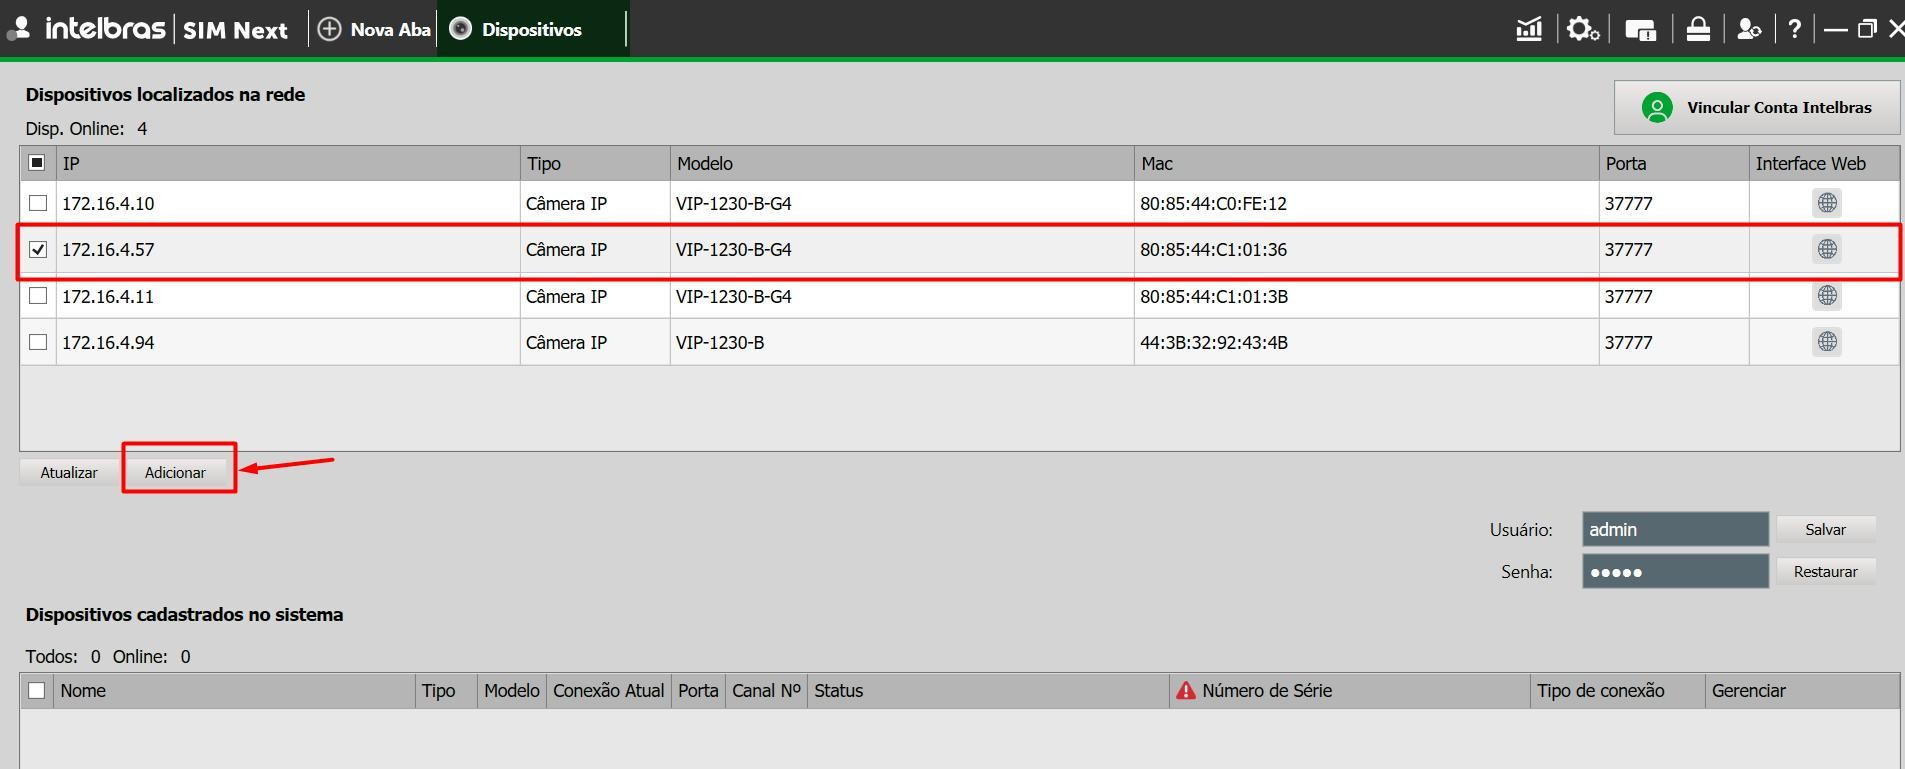Viewport: 1905px width, 769px height.
Task: Switch to the Dispositivos tab
Action: 531,29
